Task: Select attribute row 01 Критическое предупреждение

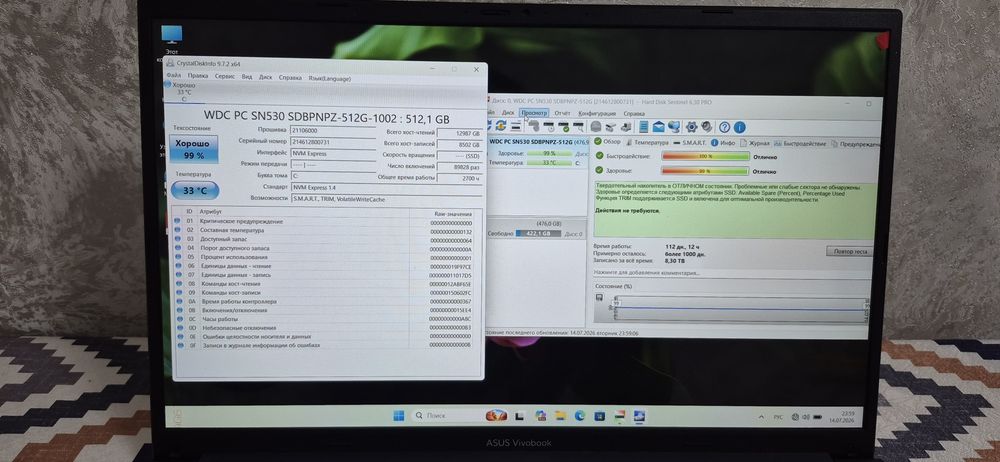Action: point(325,221)
